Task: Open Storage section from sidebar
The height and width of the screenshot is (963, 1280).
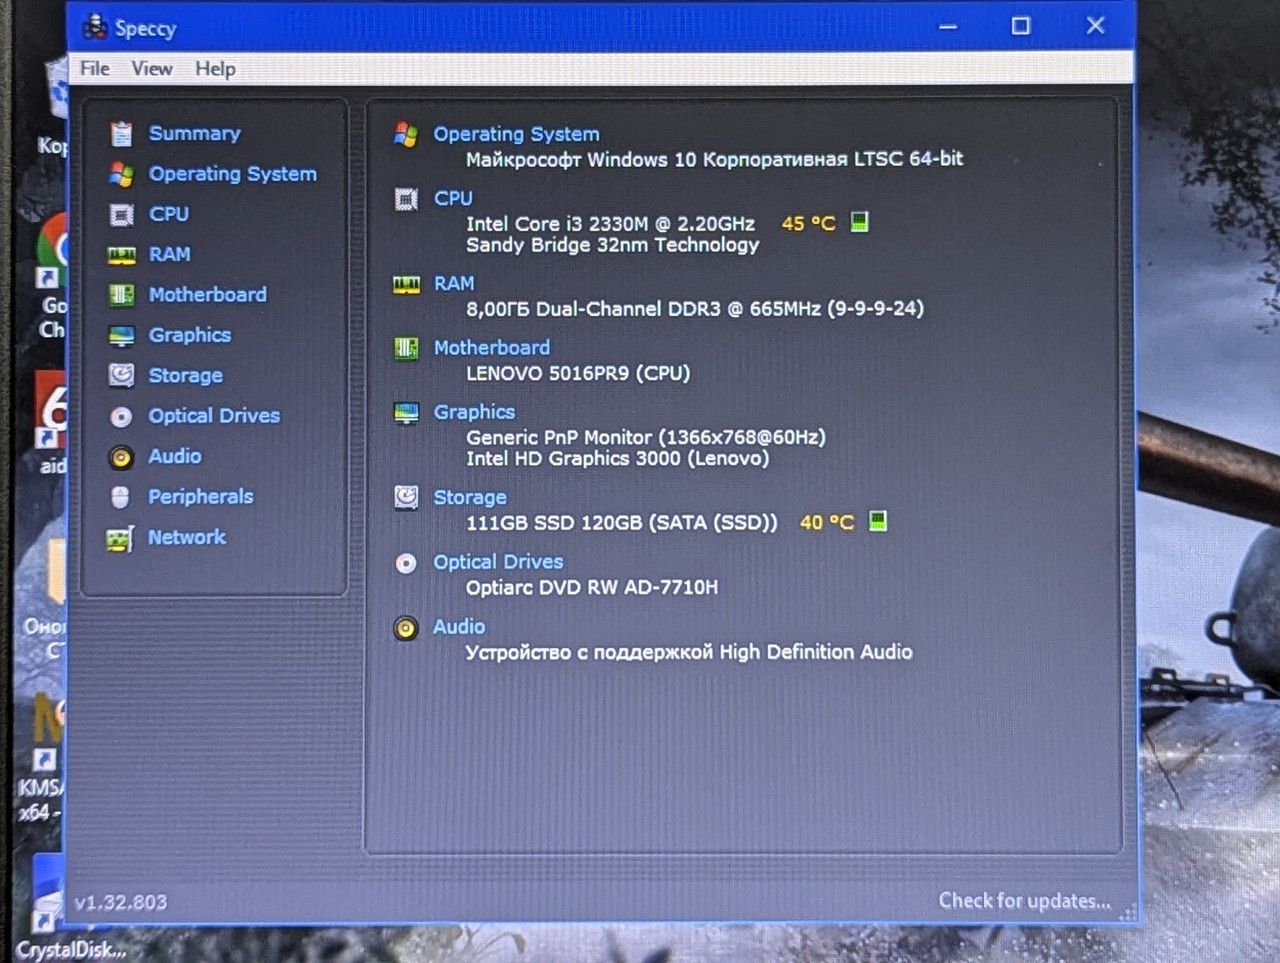Action: 185,375
